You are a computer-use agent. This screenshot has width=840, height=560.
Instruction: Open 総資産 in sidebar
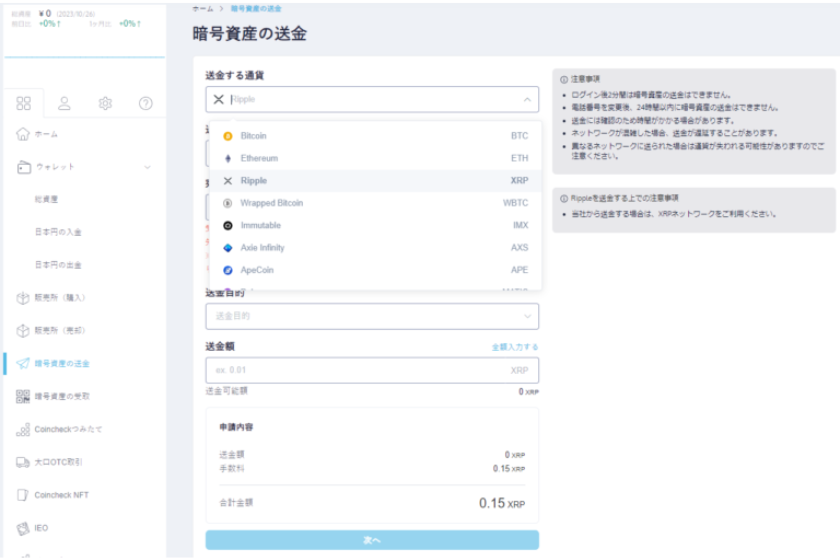46,199
